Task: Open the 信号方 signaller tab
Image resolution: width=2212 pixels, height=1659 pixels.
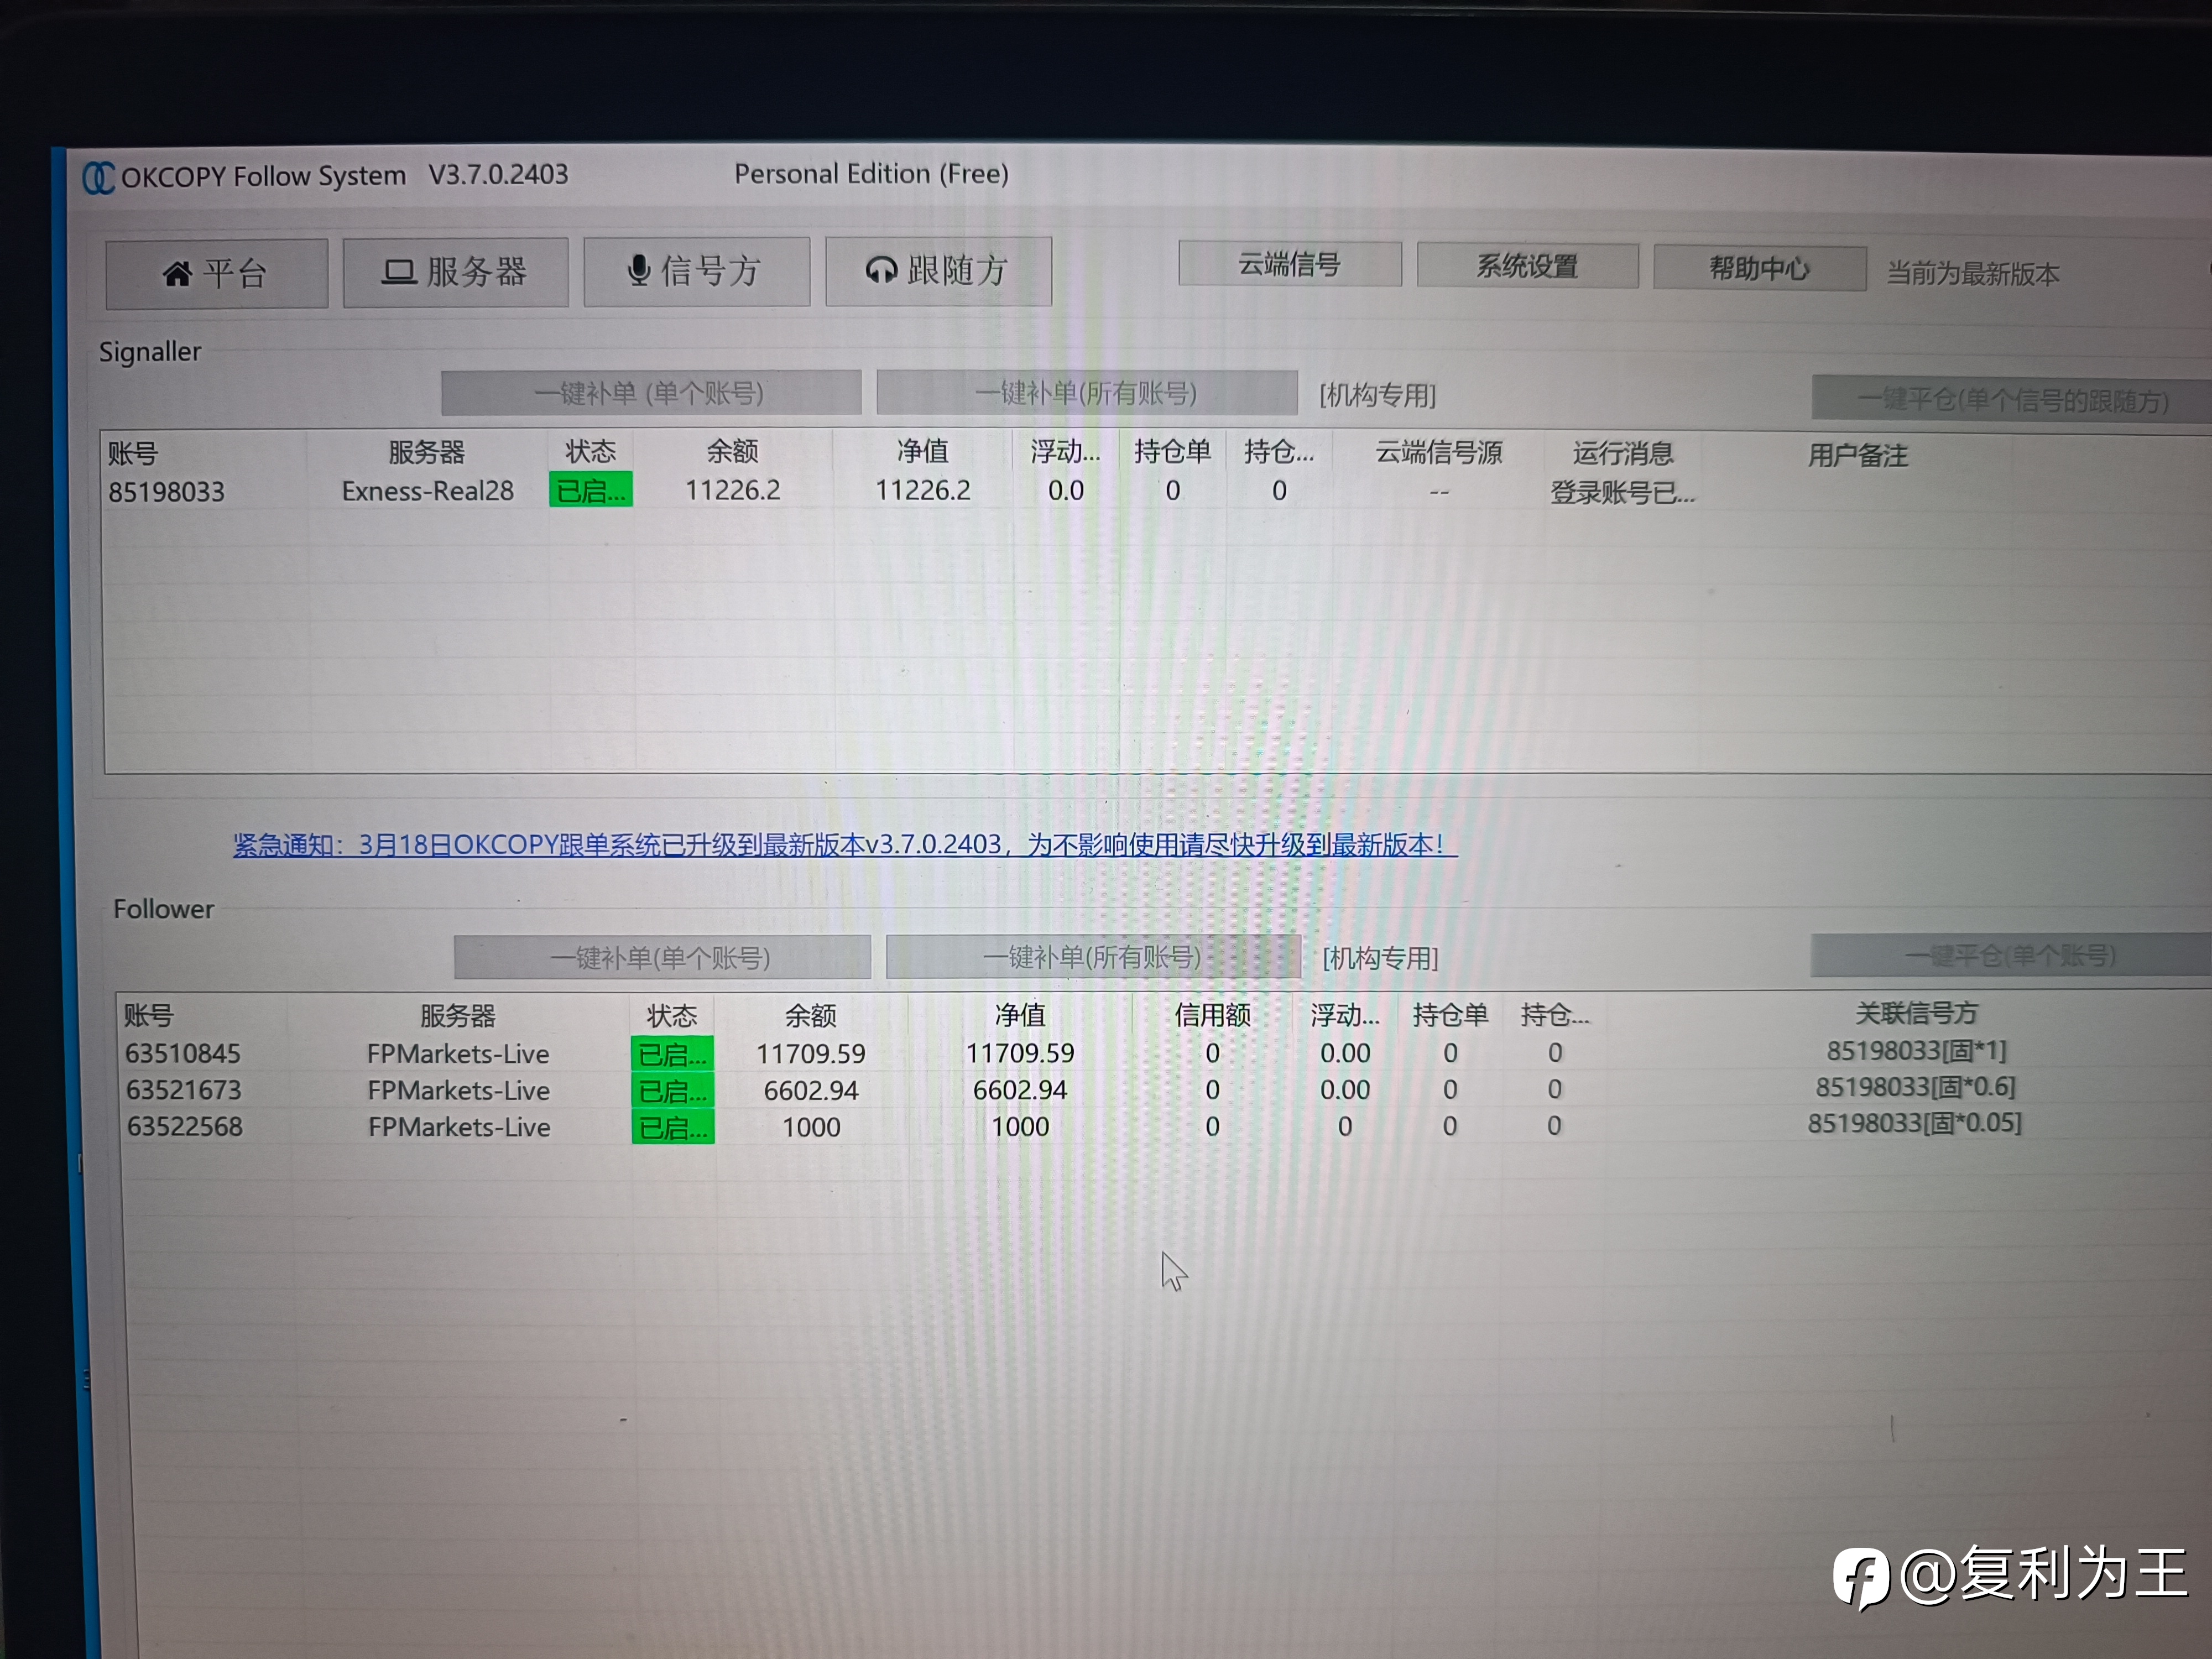Action: [696, 271]
